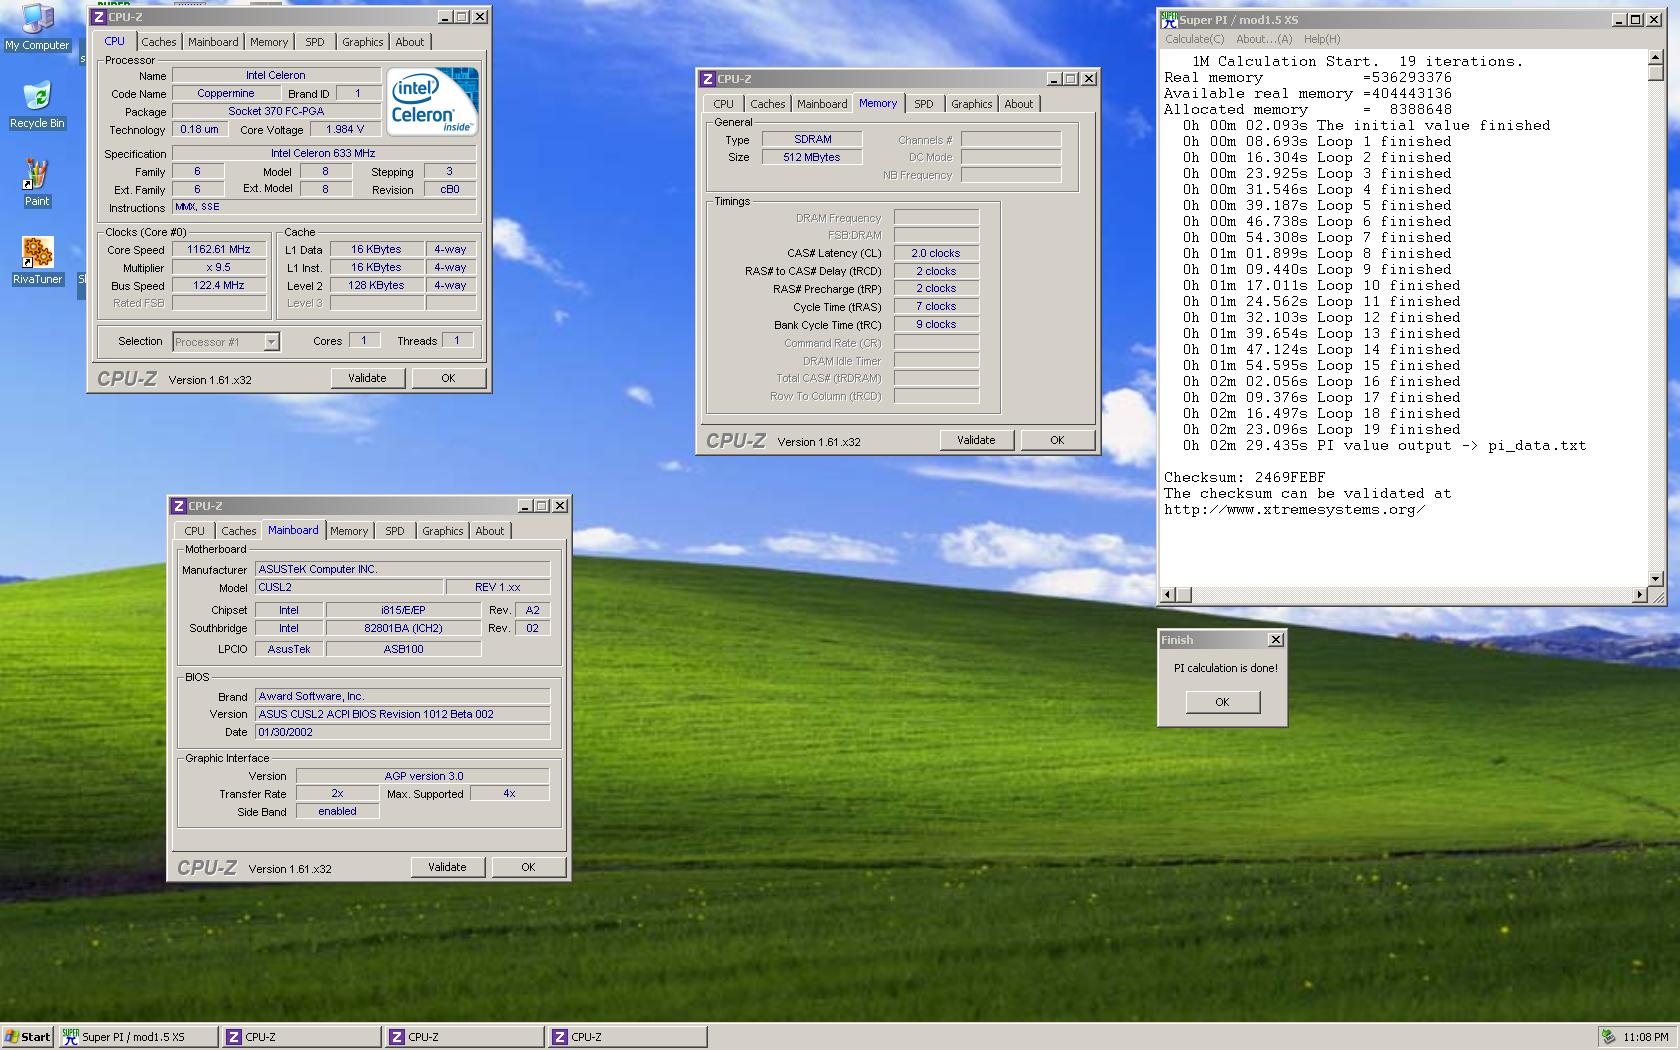The width and height of the screenshot is (1680, 1050).
Task: Select CPU tab in the Memory CPU-Z window
Action: coord(723,104)
